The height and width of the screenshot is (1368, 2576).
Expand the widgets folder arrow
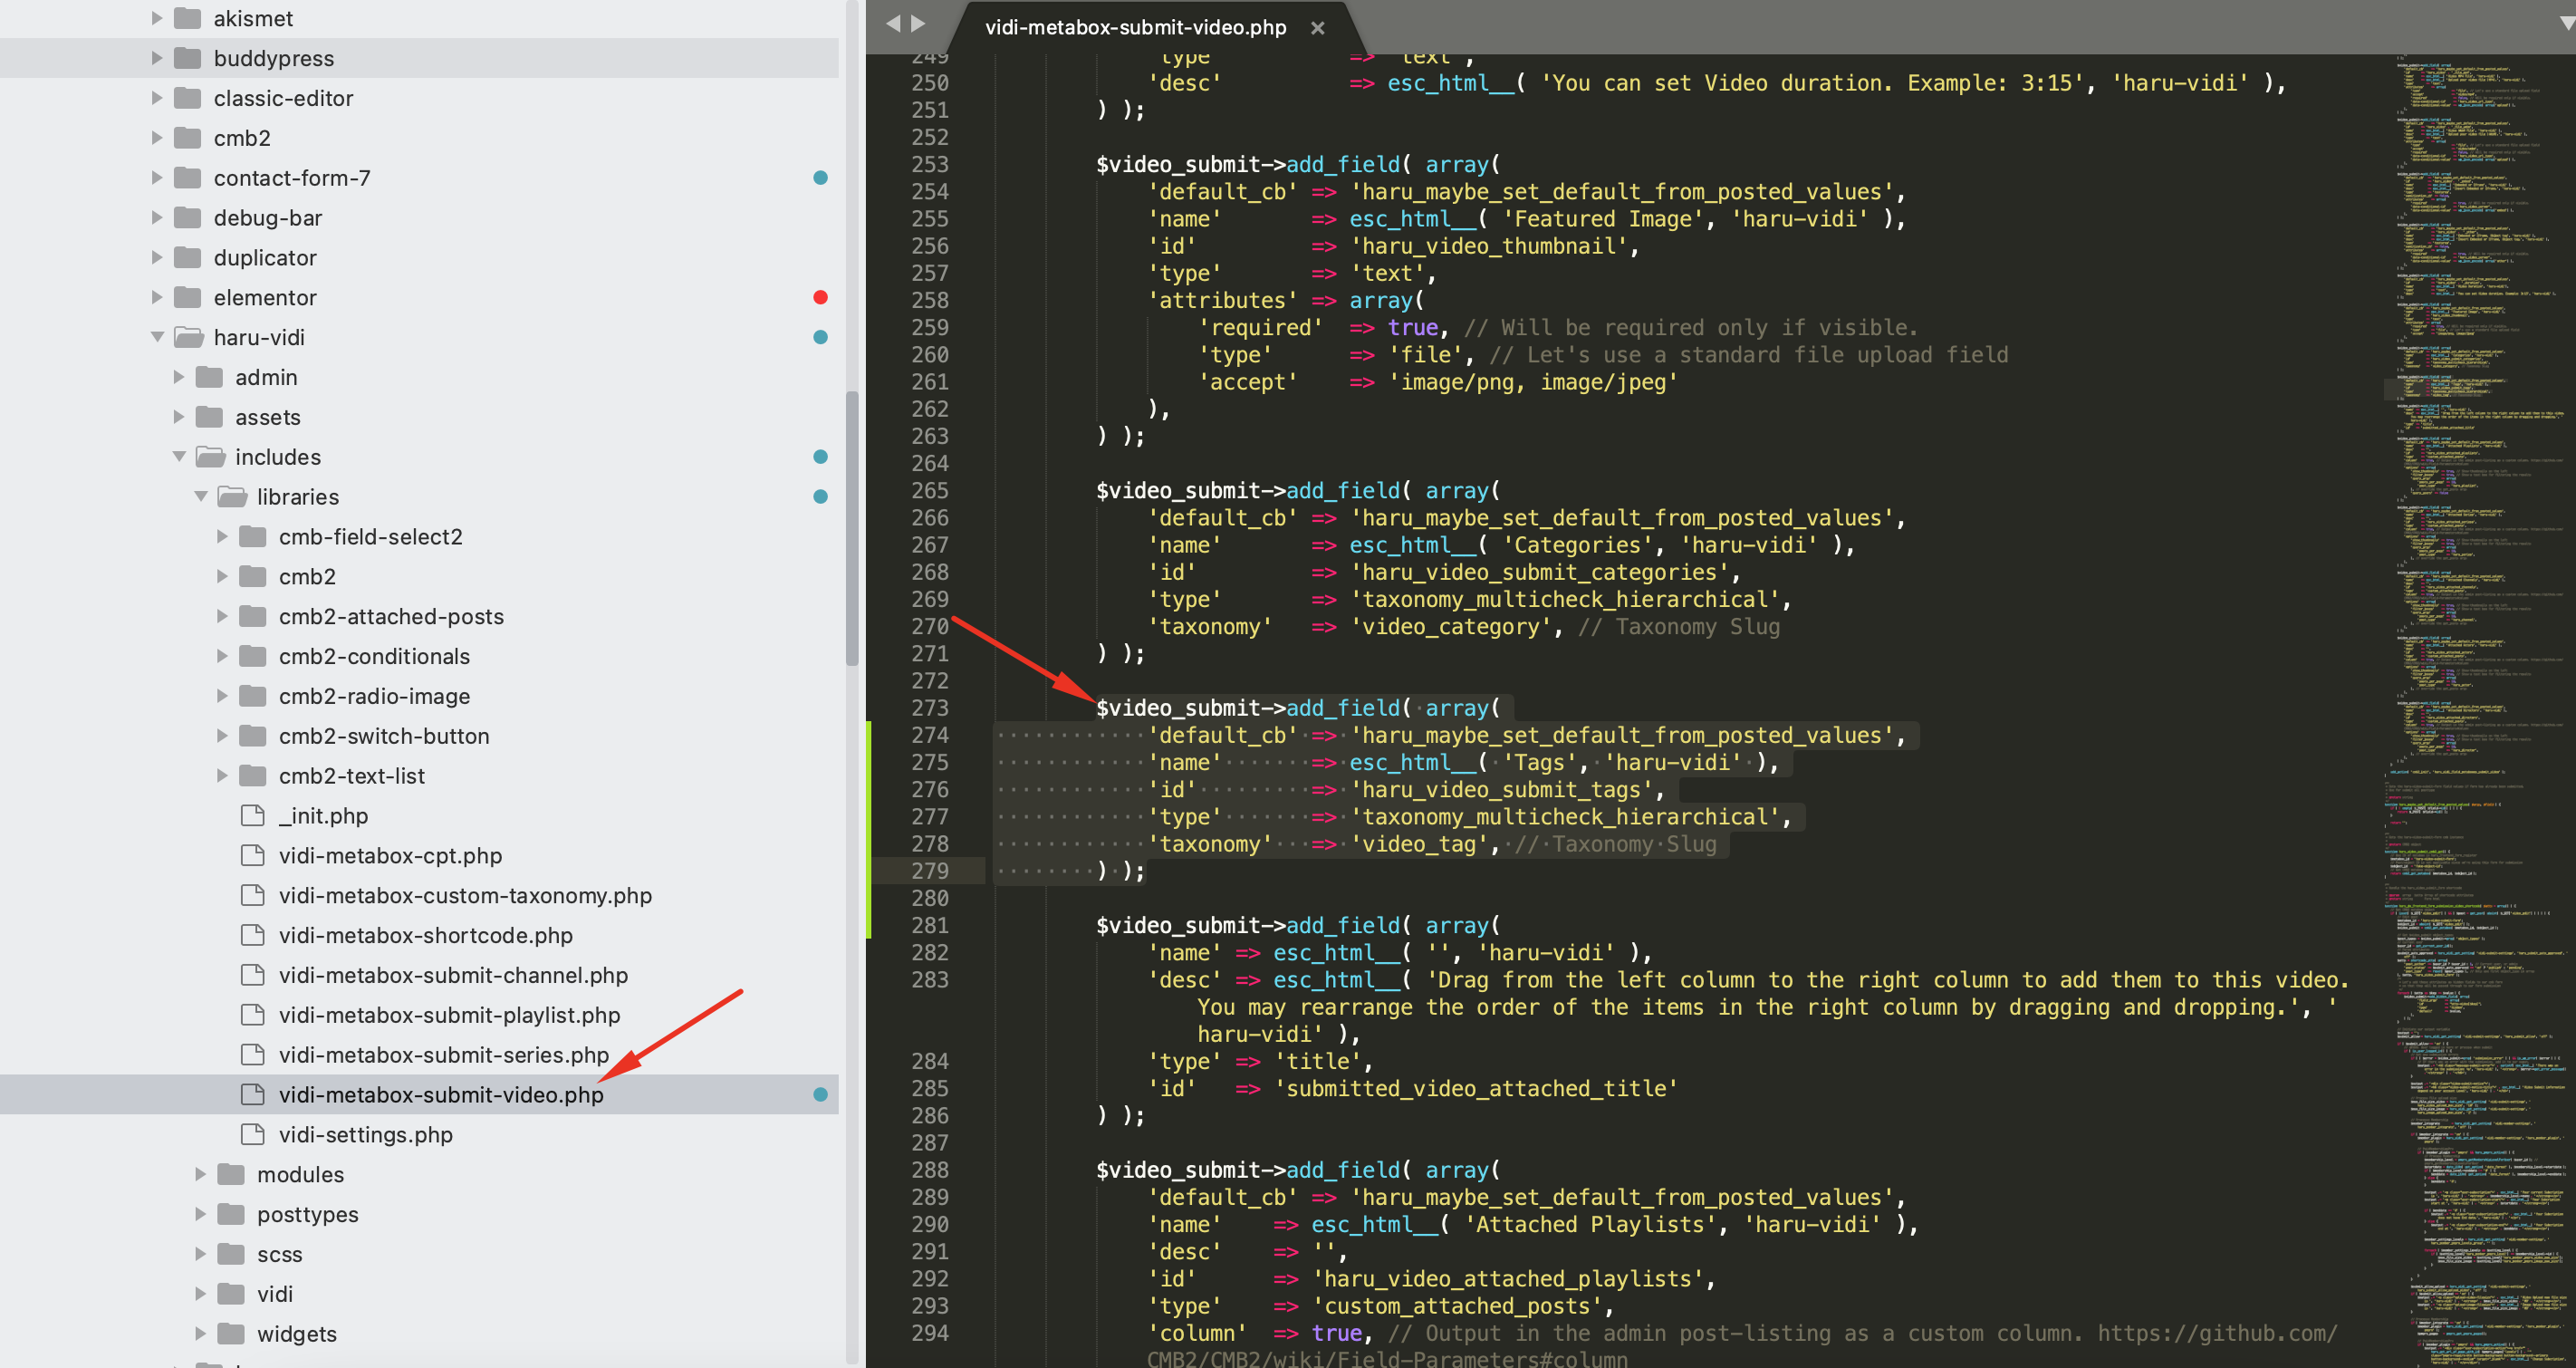200,1333
